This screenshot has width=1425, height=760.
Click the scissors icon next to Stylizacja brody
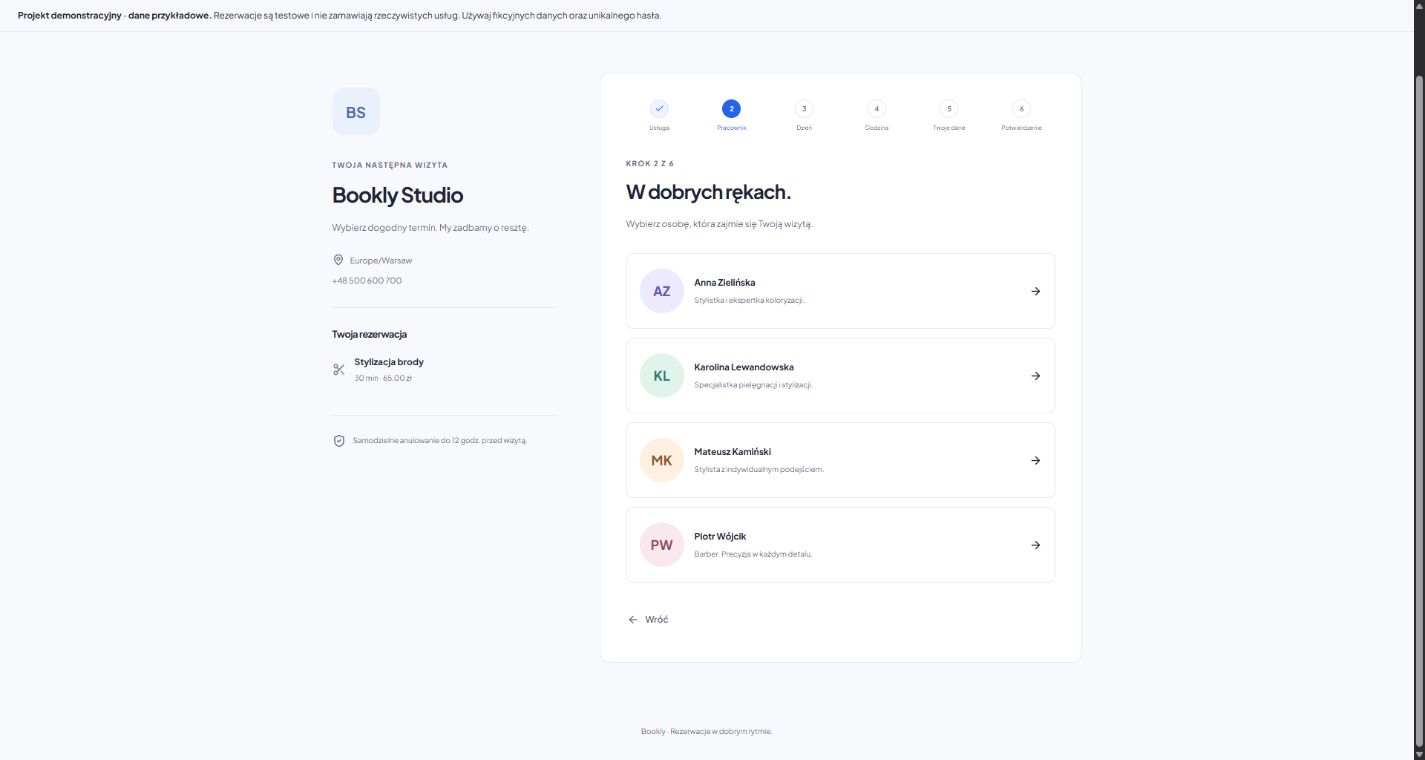coord(339,370)
